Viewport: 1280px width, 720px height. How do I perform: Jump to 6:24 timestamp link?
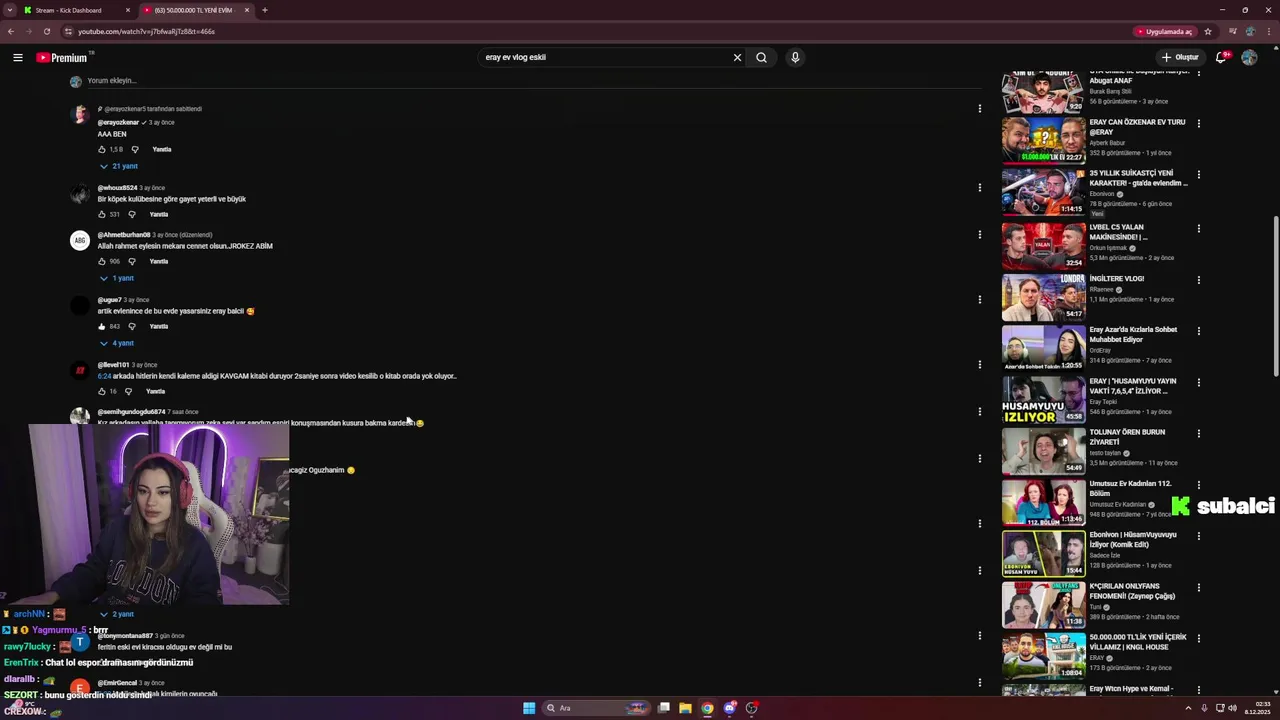103,376
